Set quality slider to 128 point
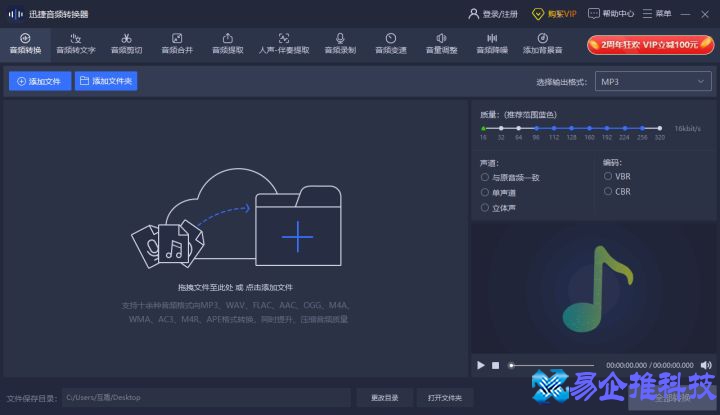 (571, 129)
